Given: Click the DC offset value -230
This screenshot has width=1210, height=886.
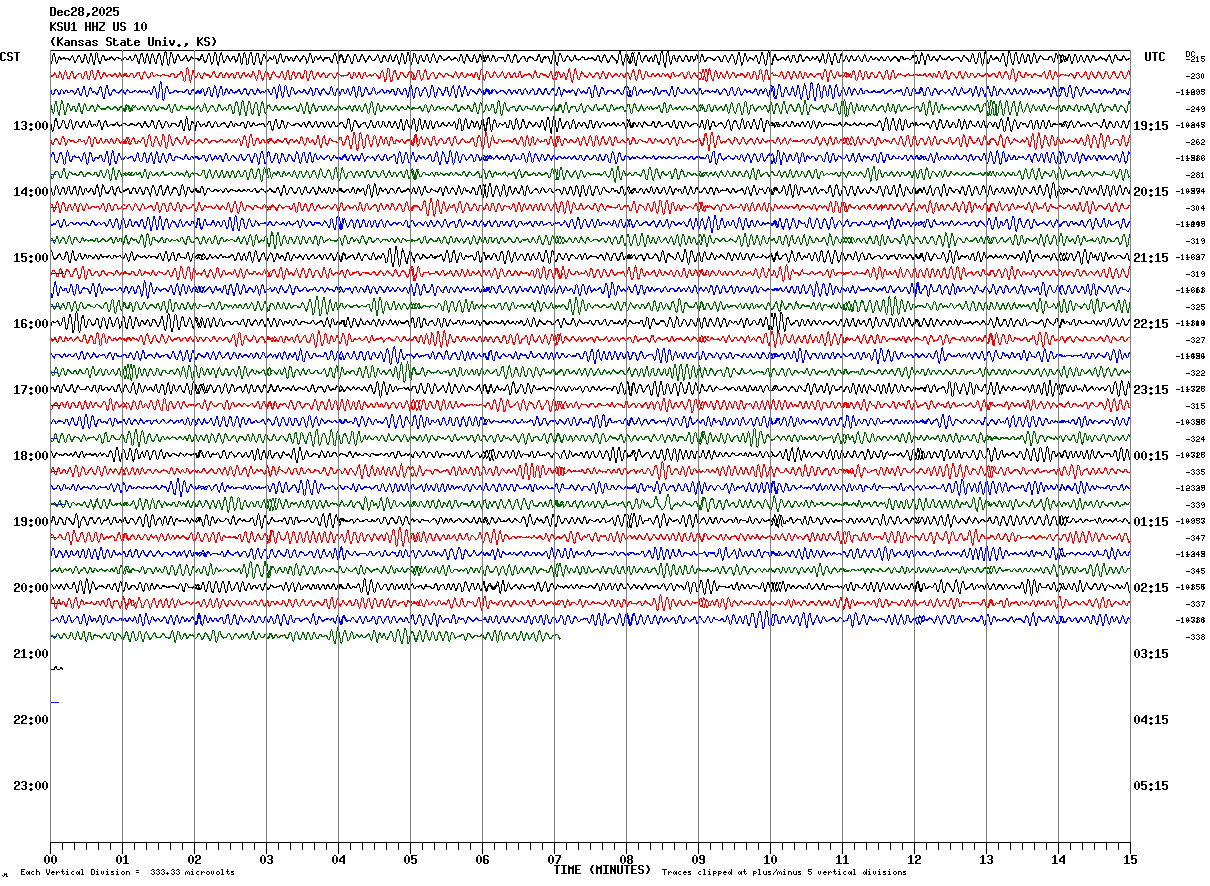Looking at the screenshot, I should pyautogui.click(x=1195, y=76).
